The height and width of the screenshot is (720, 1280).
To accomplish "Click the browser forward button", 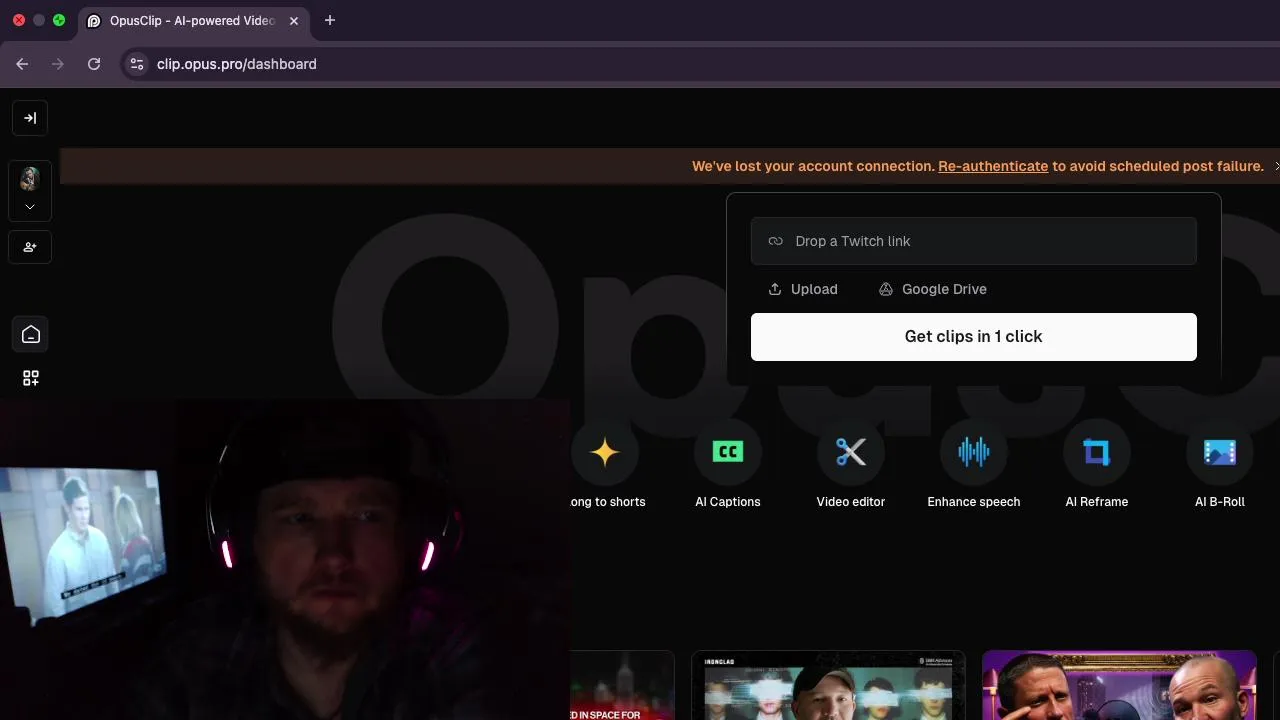I will tap(58, 64).
